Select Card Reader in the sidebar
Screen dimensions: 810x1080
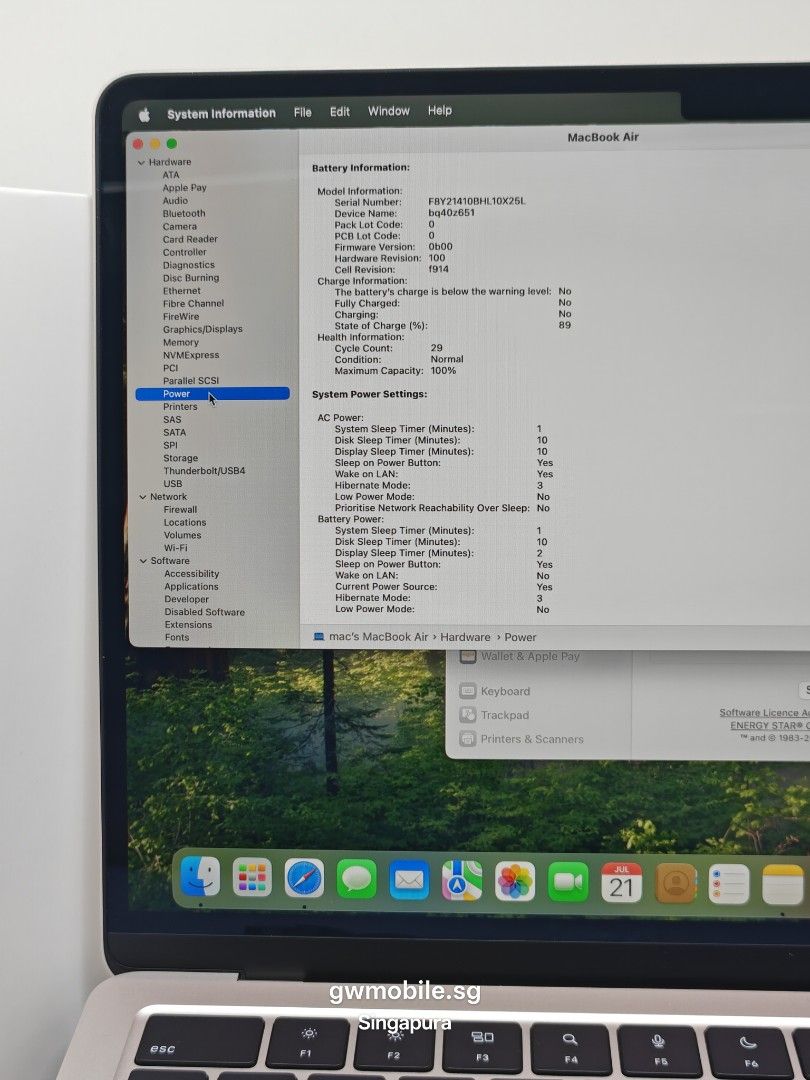click(x=190, y=239)
